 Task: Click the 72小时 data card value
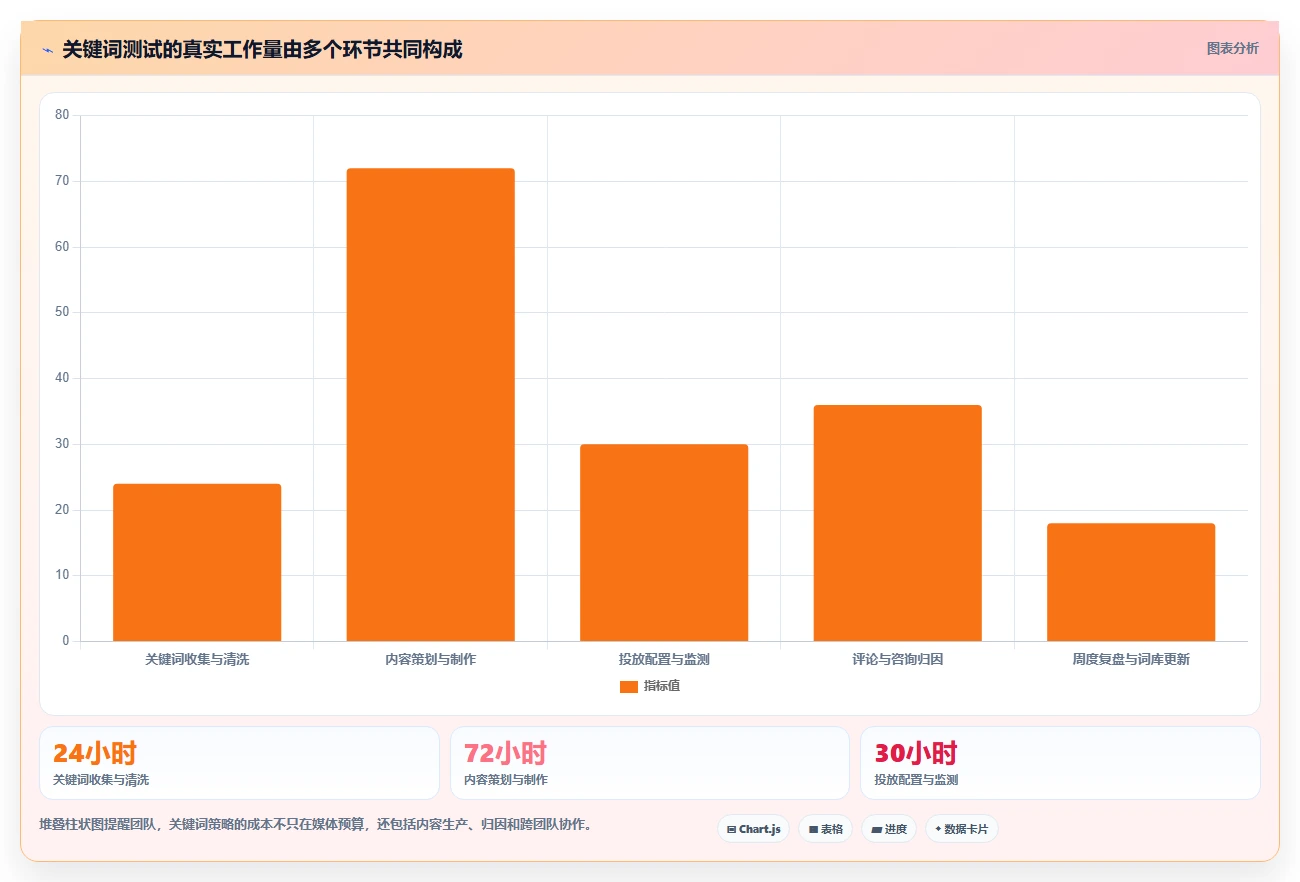point(505,753)
